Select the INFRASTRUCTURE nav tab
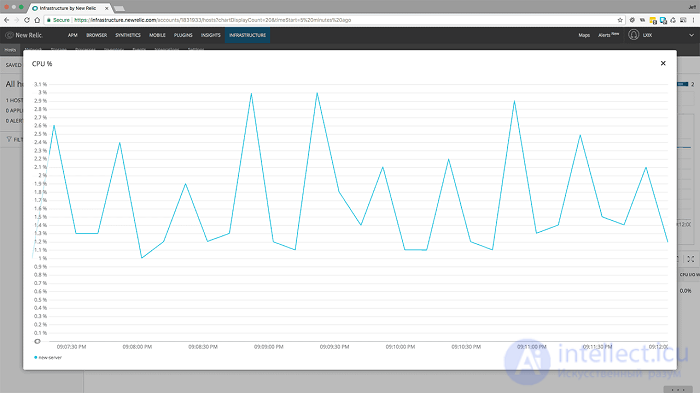Viewport: 700px width, 393px height. [x=247, y=35]
